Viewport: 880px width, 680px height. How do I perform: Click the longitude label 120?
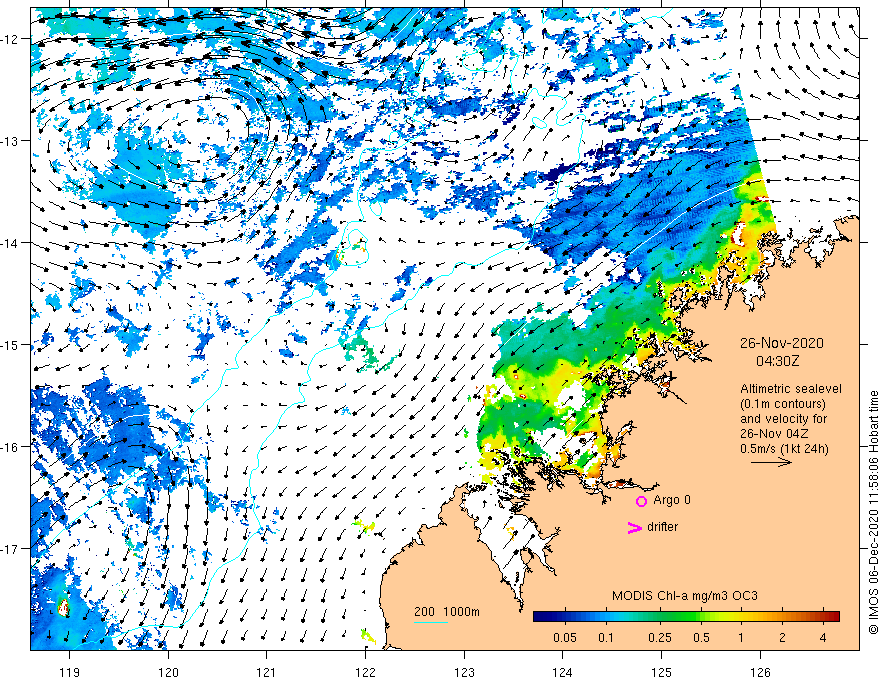coord(168,672)
